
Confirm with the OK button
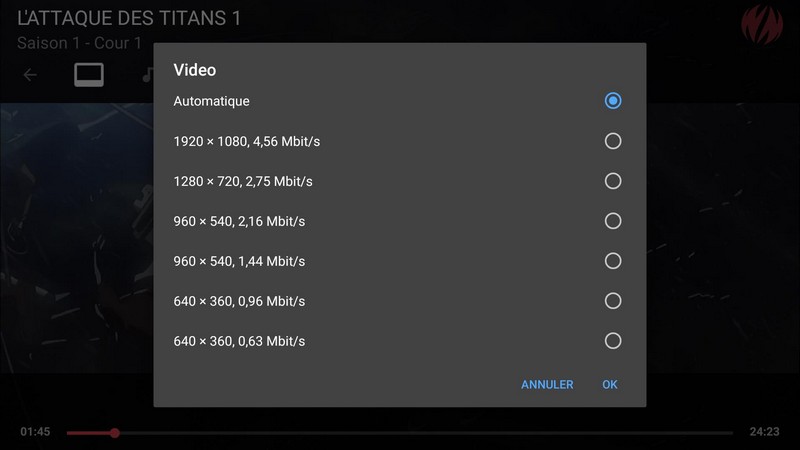[x=610, y=385]
